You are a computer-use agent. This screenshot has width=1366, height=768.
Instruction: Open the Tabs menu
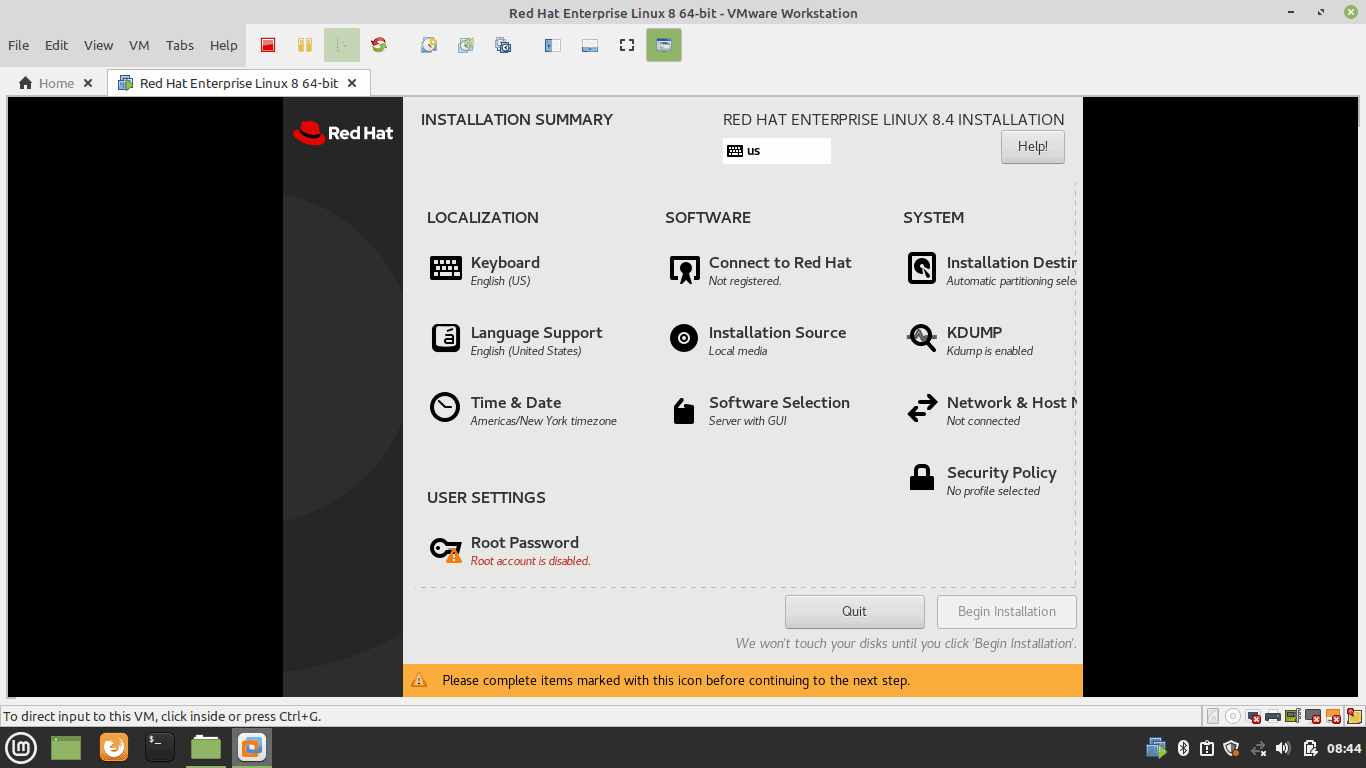(x=180, y=45)
